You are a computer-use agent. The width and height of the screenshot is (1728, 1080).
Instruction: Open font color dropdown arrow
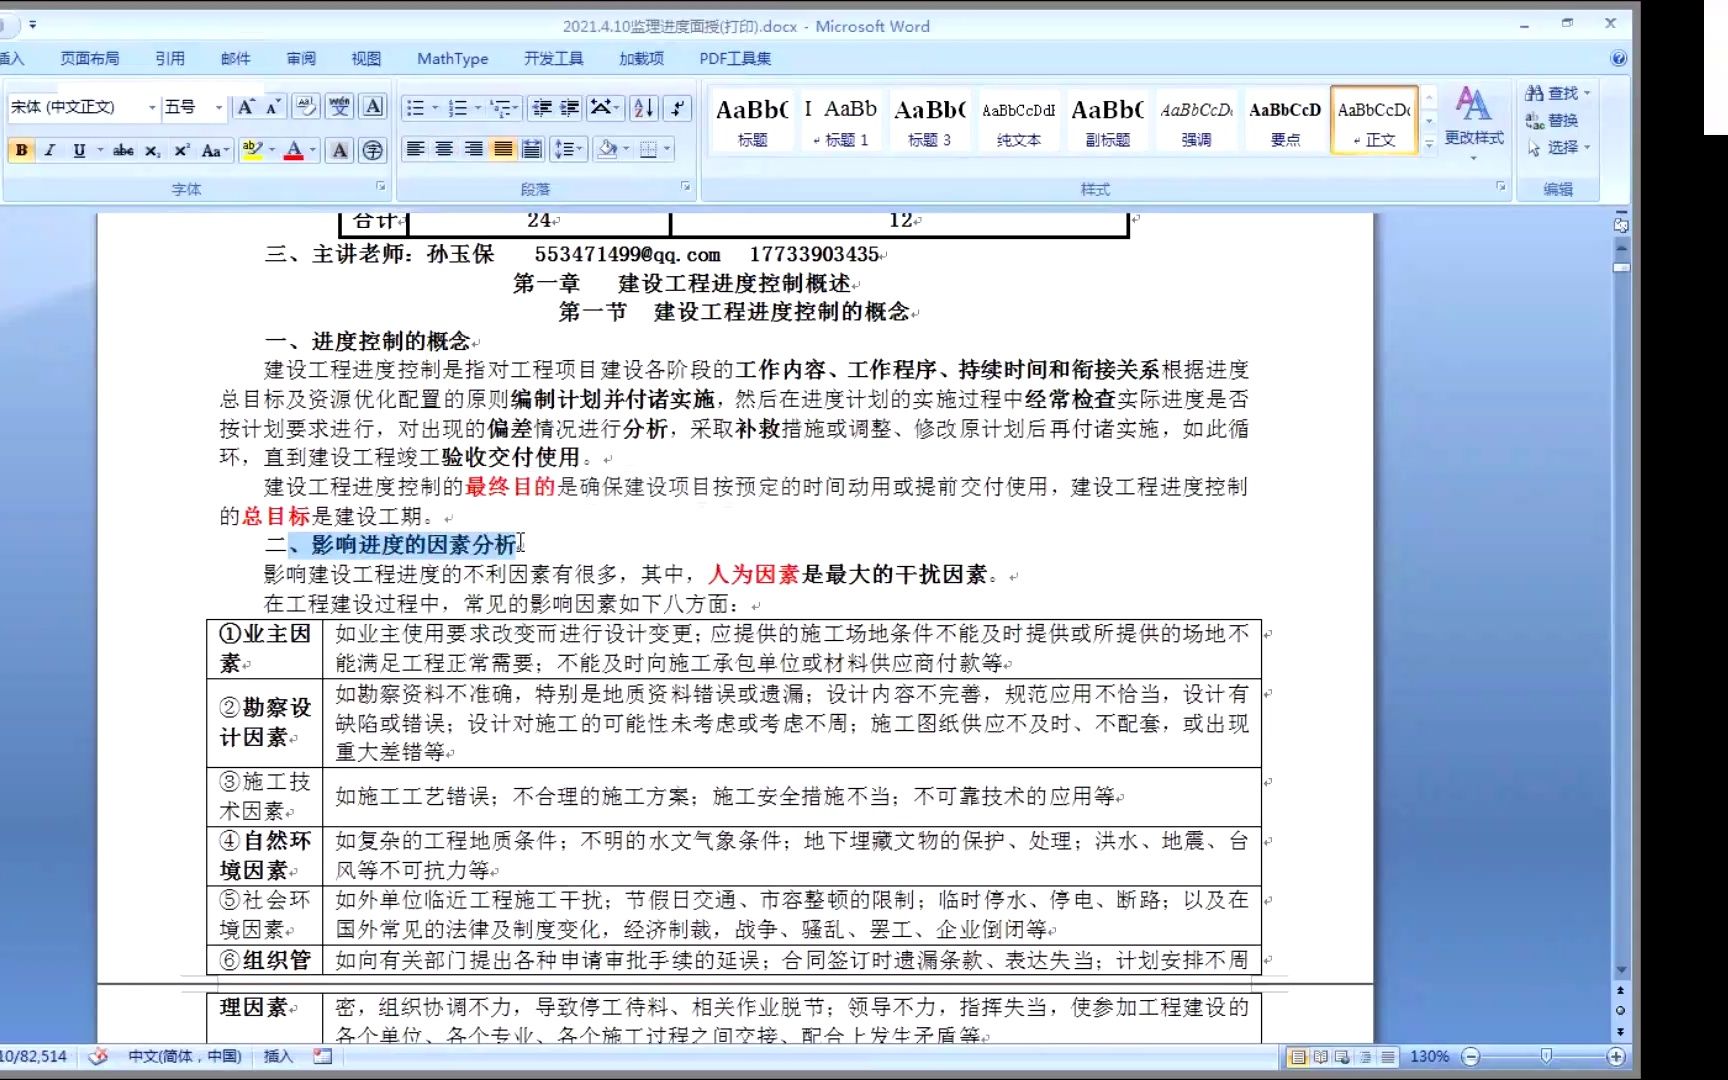click(313, 150)
